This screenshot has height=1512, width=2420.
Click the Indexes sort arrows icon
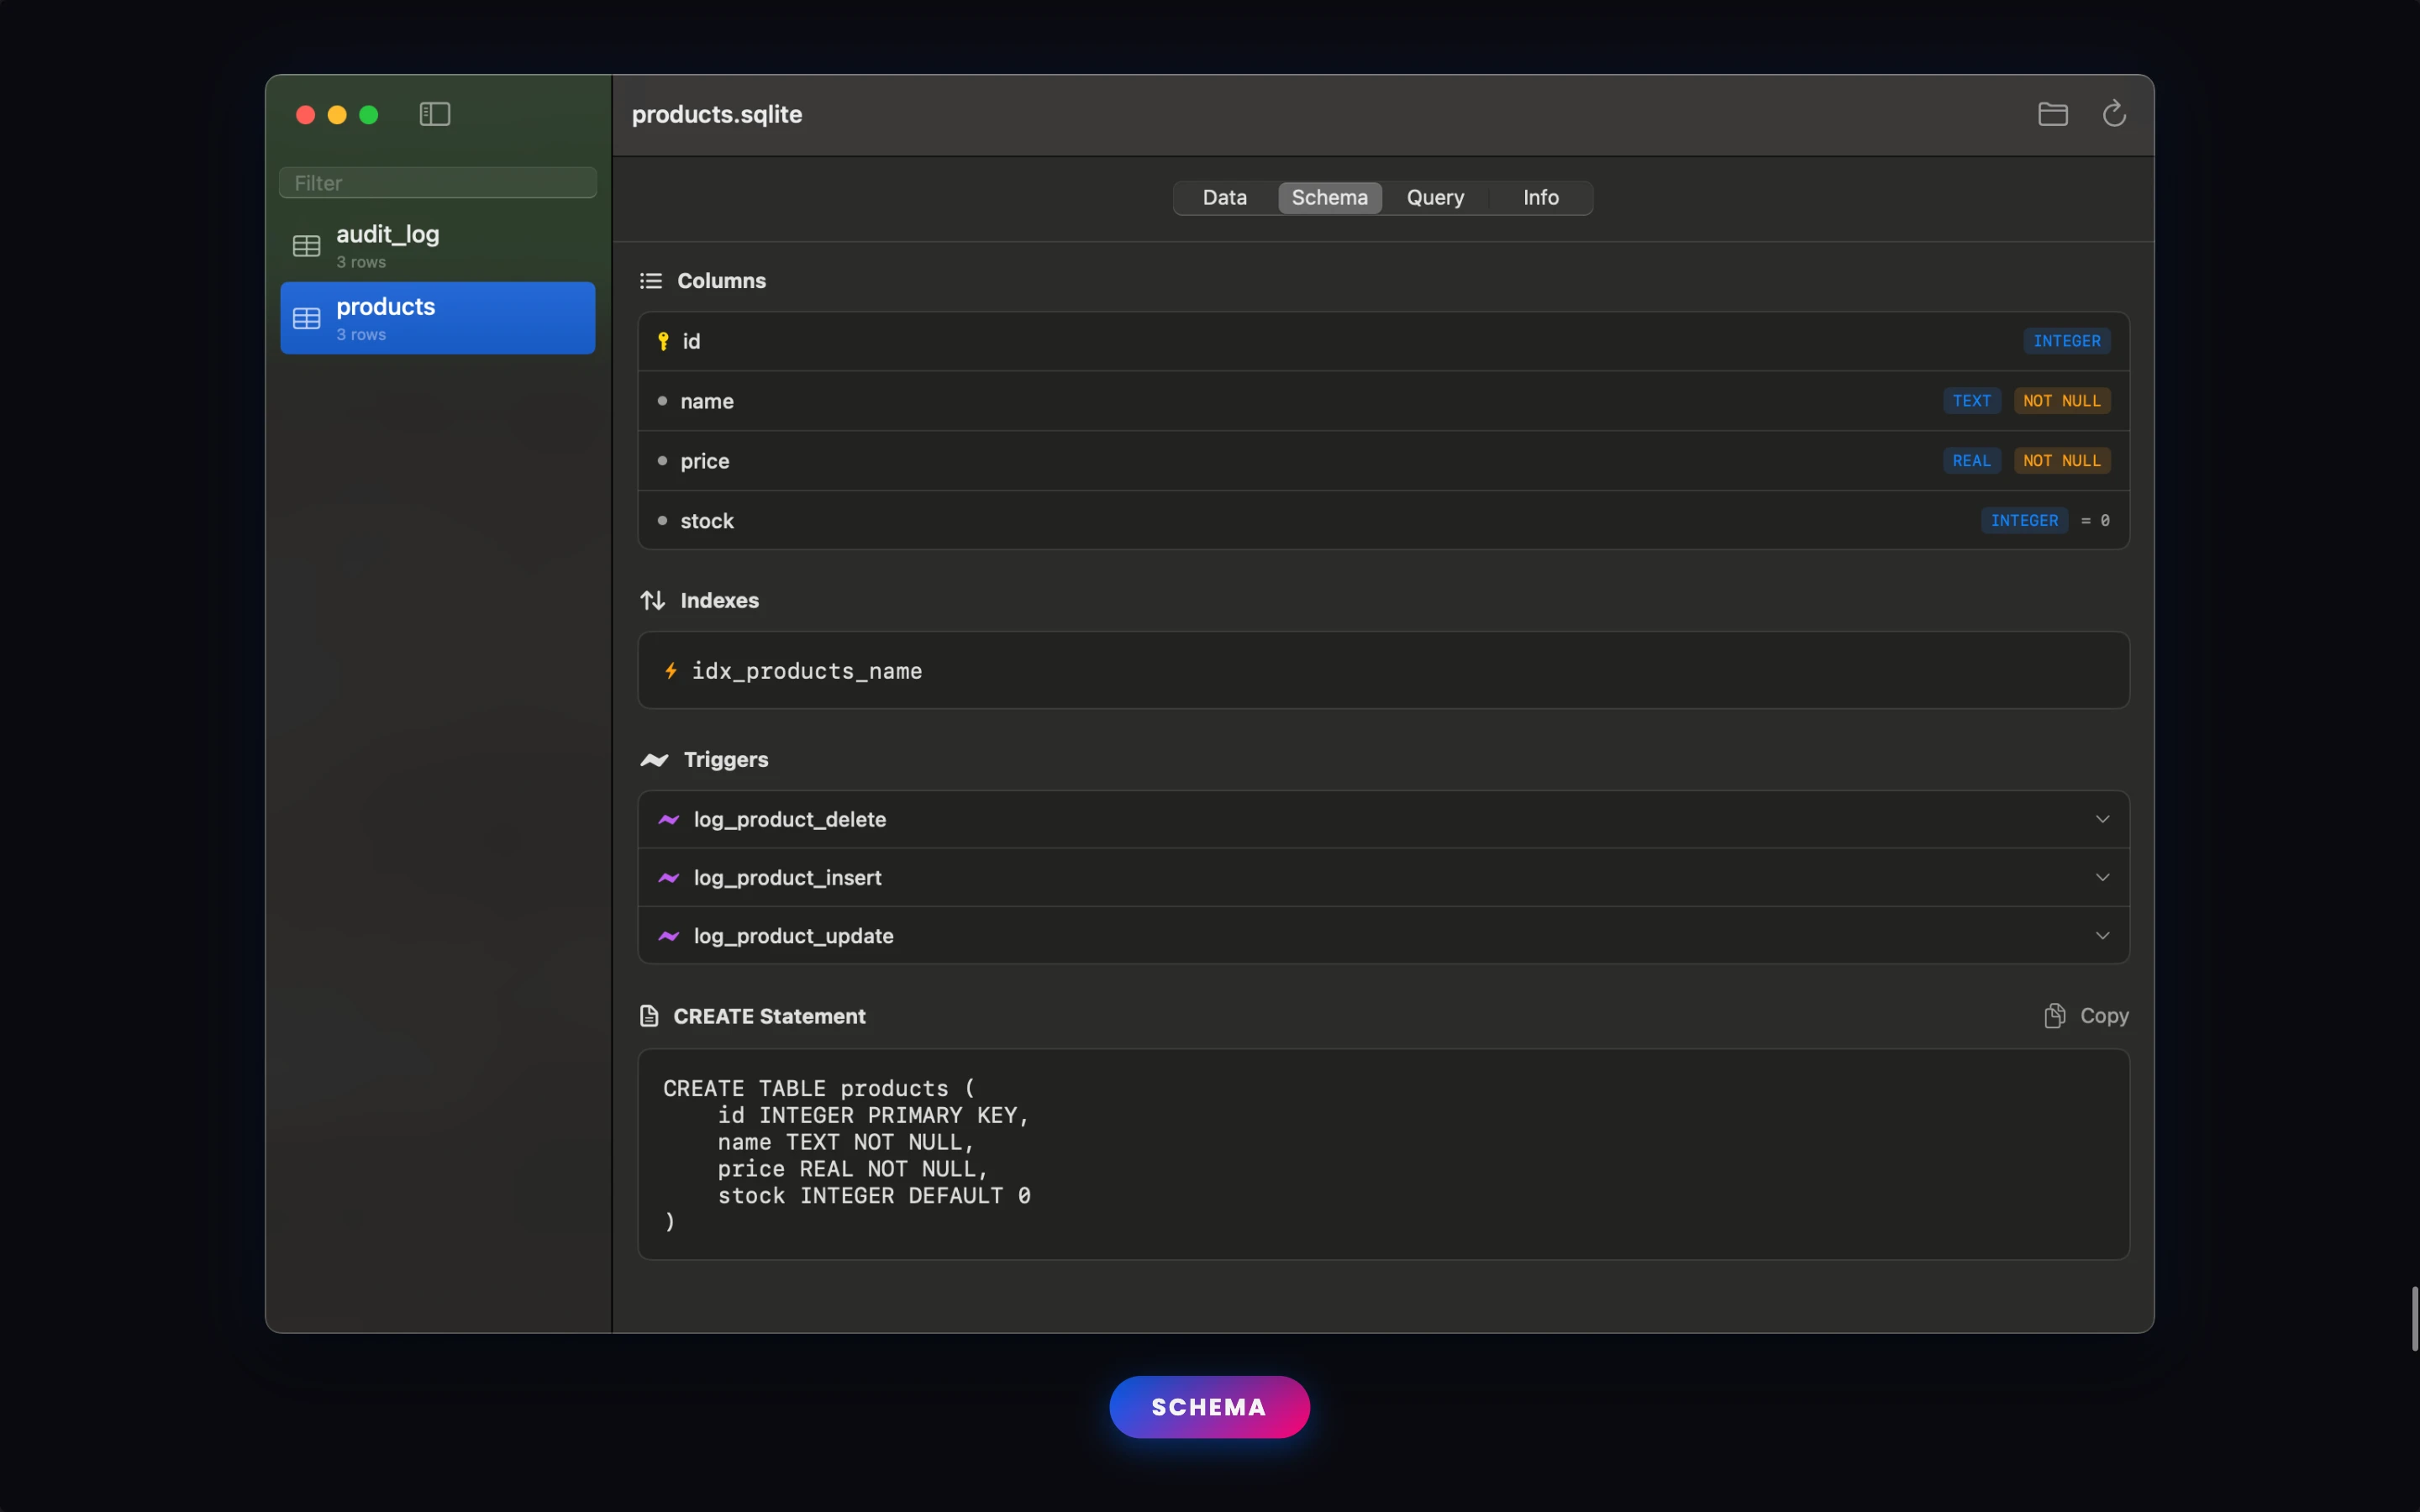coord(652,600)
